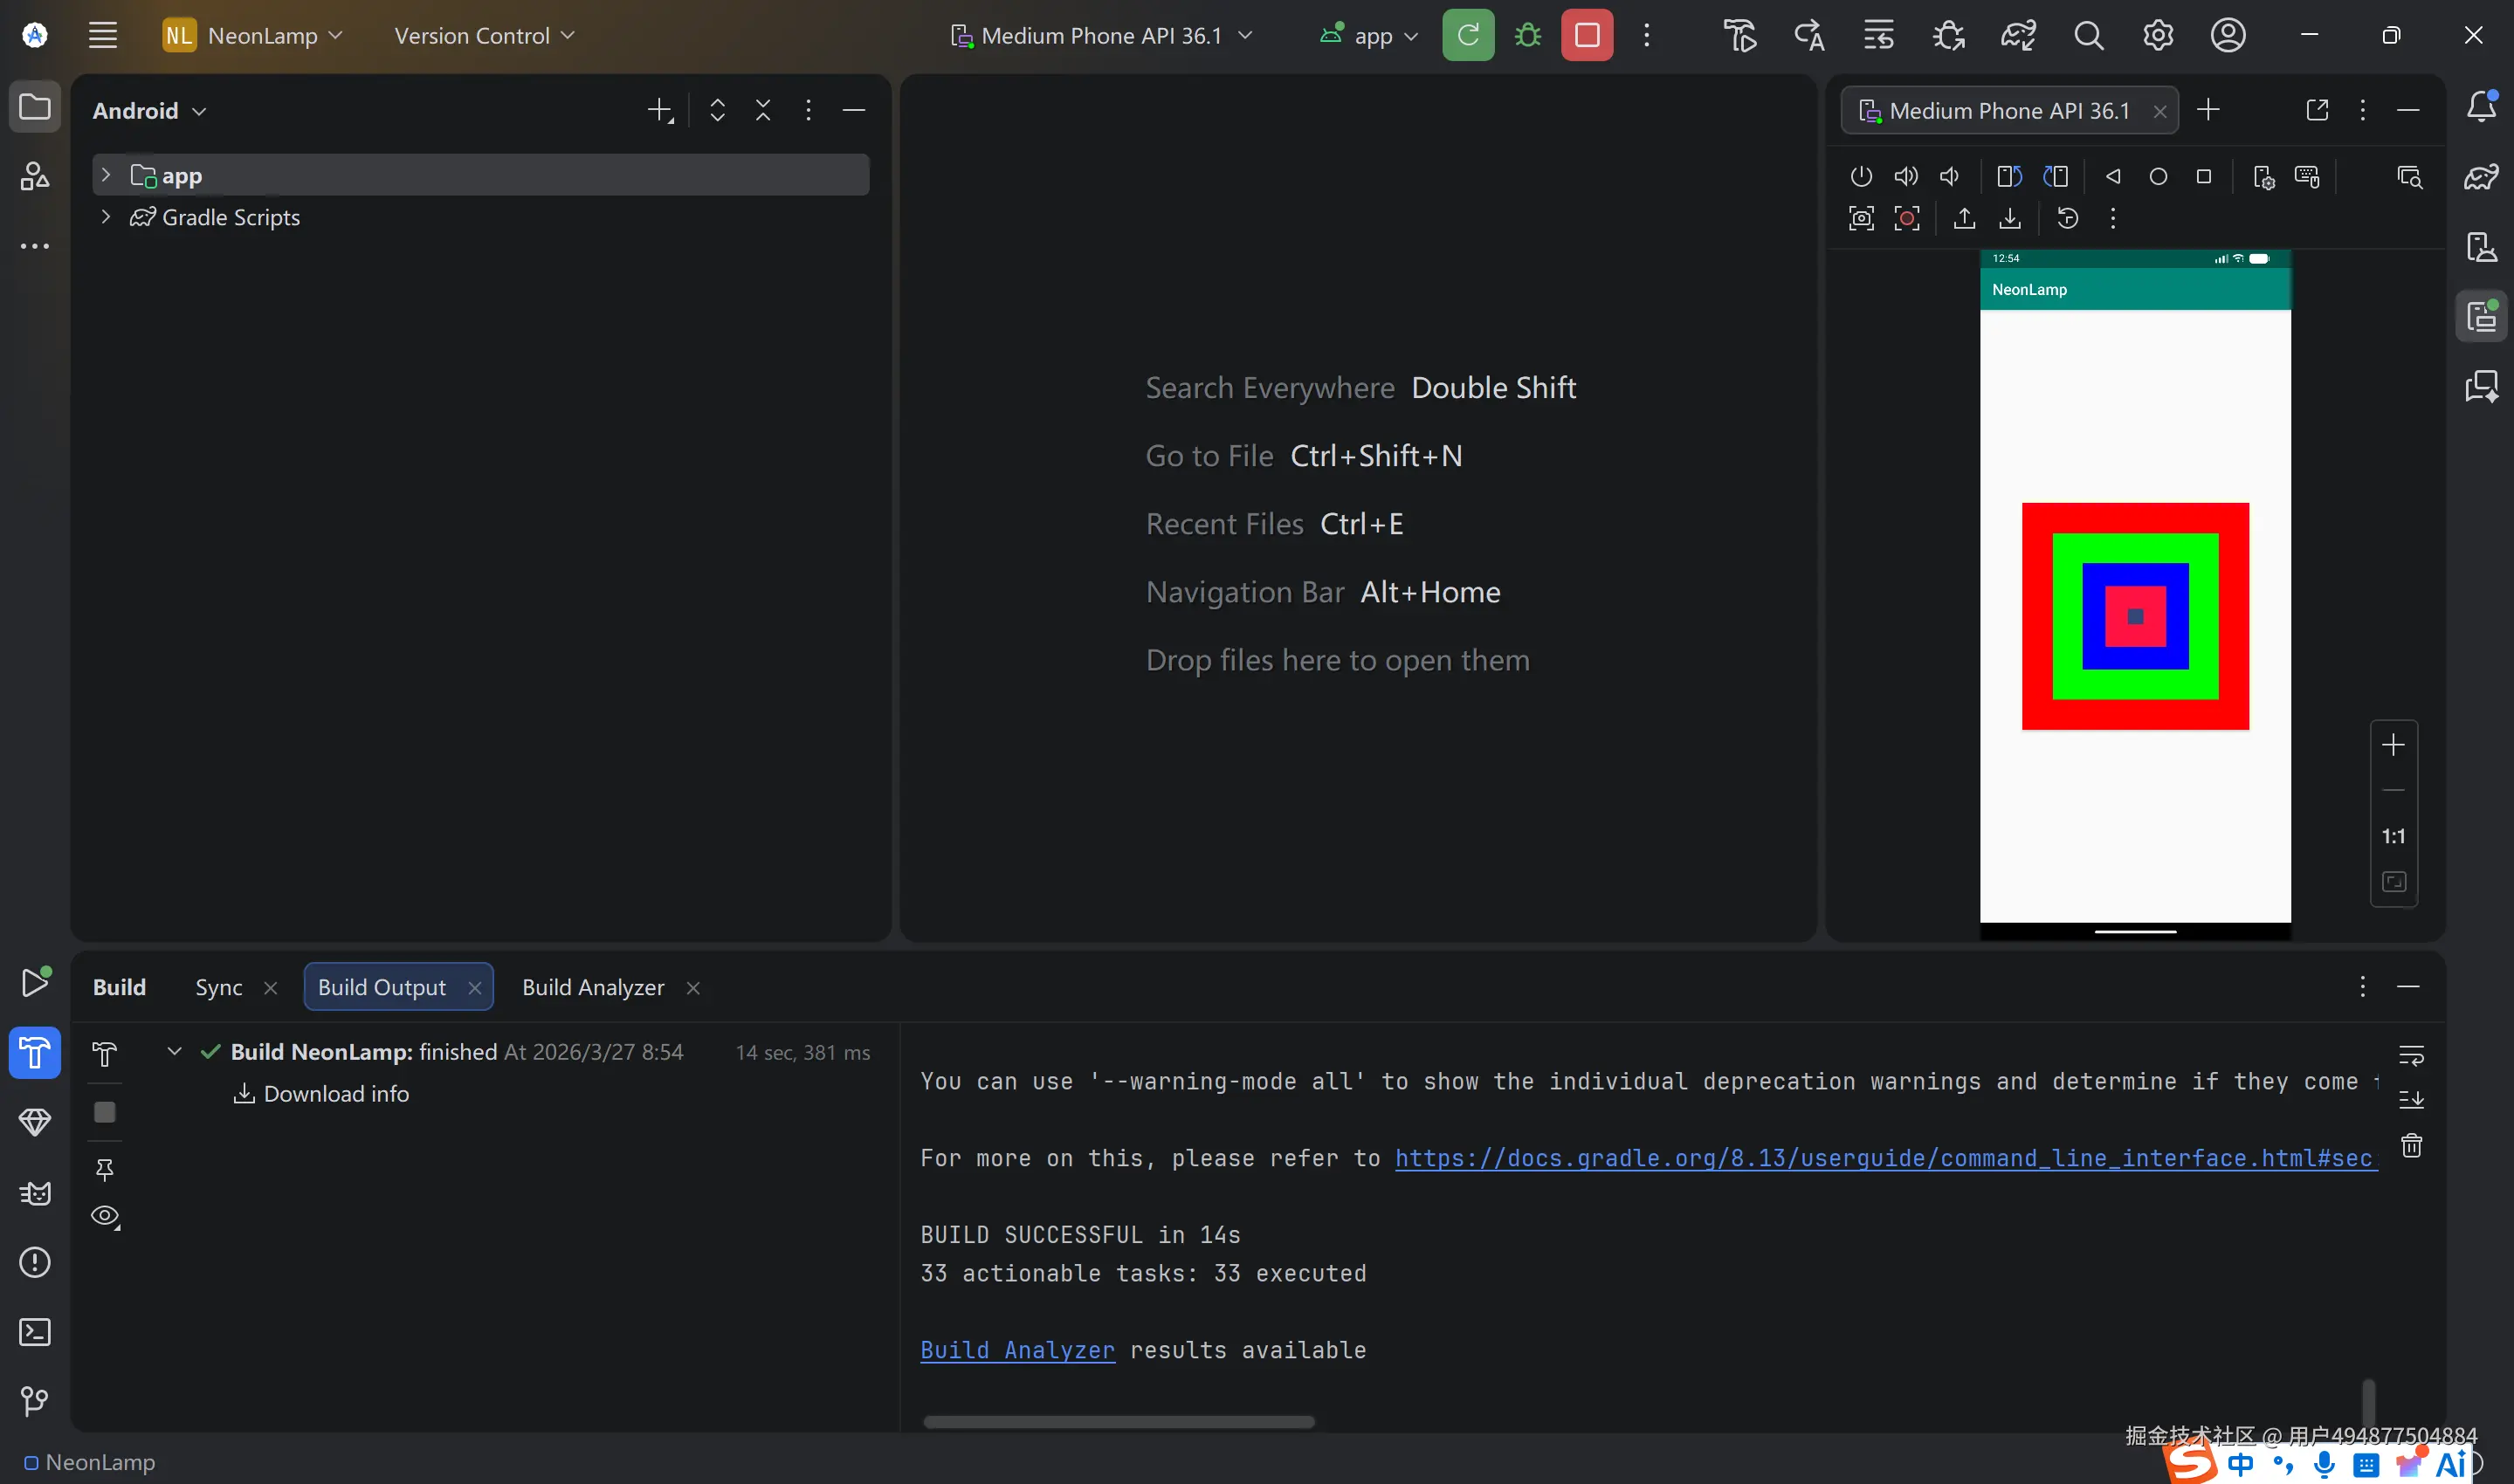Viewport: 2514px width, 1484px height.
Task: Toggle pin tab in Build panel
Action: (x=105, y=1169)
